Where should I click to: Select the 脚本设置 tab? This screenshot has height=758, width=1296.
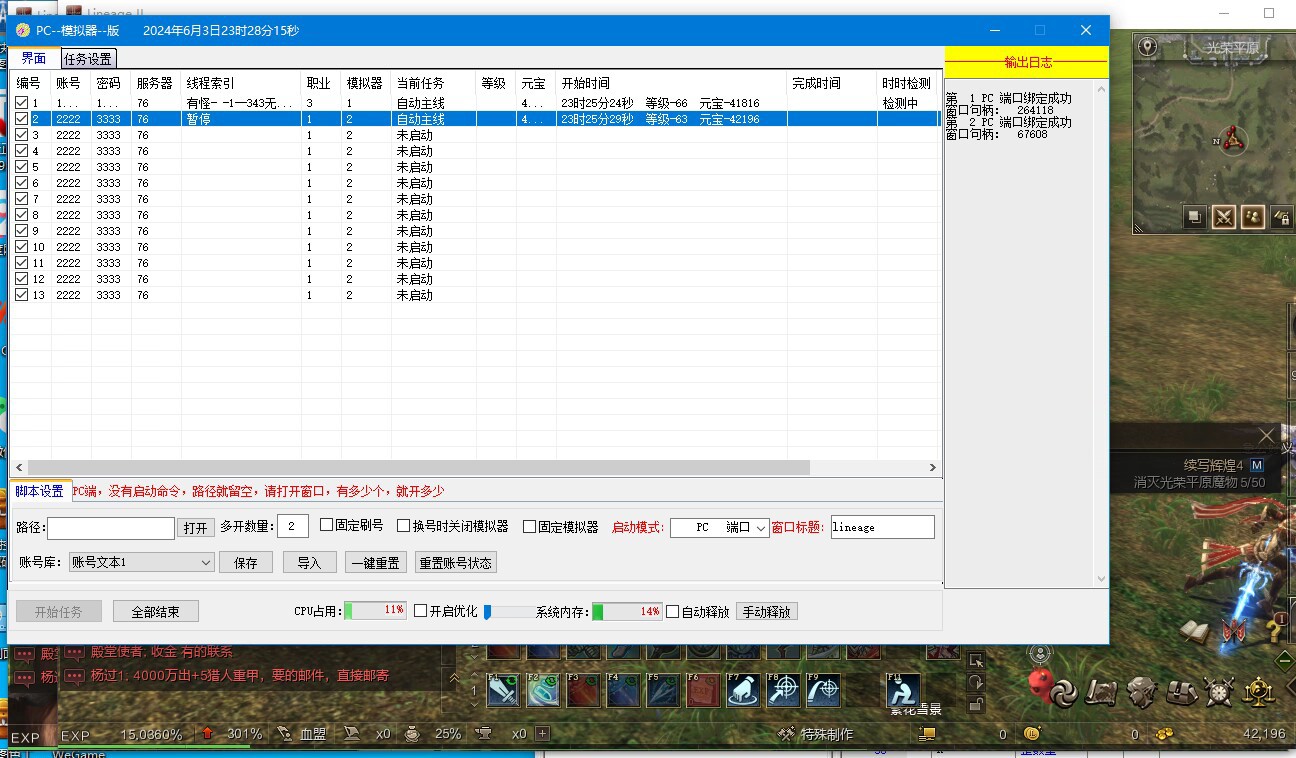(x=39, y=491)
